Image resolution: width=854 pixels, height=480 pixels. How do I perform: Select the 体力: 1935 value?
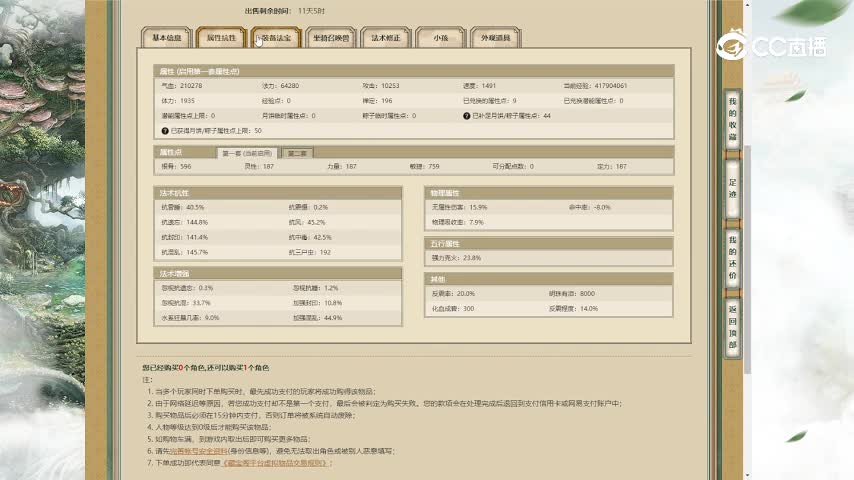point(178,101)
